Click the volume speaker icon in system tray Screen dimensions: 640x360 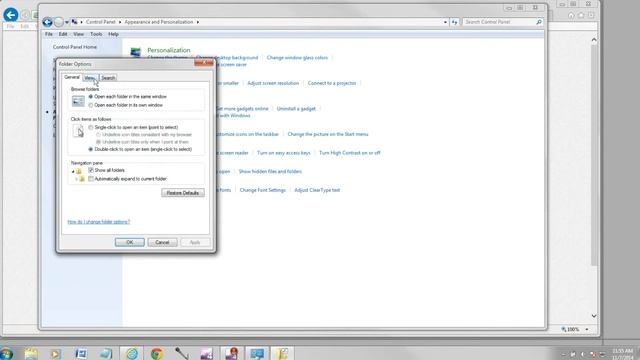pyautogui.click(x=583, y=354)
